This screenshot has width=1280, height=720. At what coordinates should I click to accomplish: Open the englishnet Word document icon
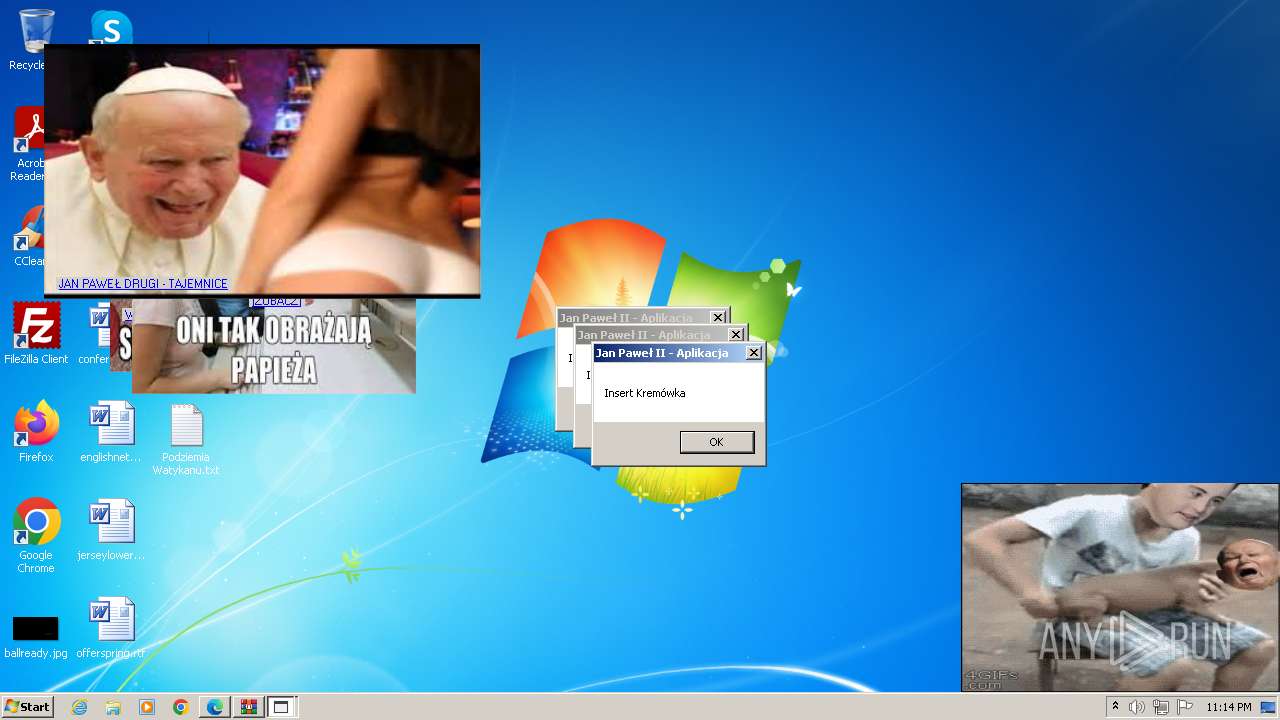point(111,431)
